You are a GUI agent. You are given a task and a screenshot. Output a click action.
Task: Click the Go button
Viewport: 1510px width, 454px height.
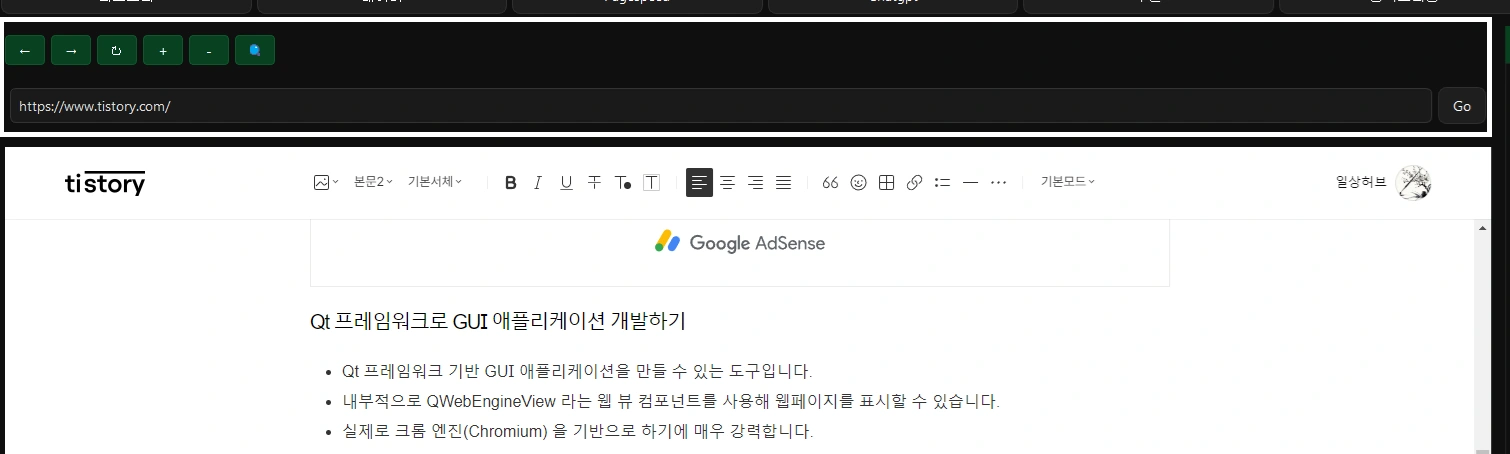point(1461,106)
